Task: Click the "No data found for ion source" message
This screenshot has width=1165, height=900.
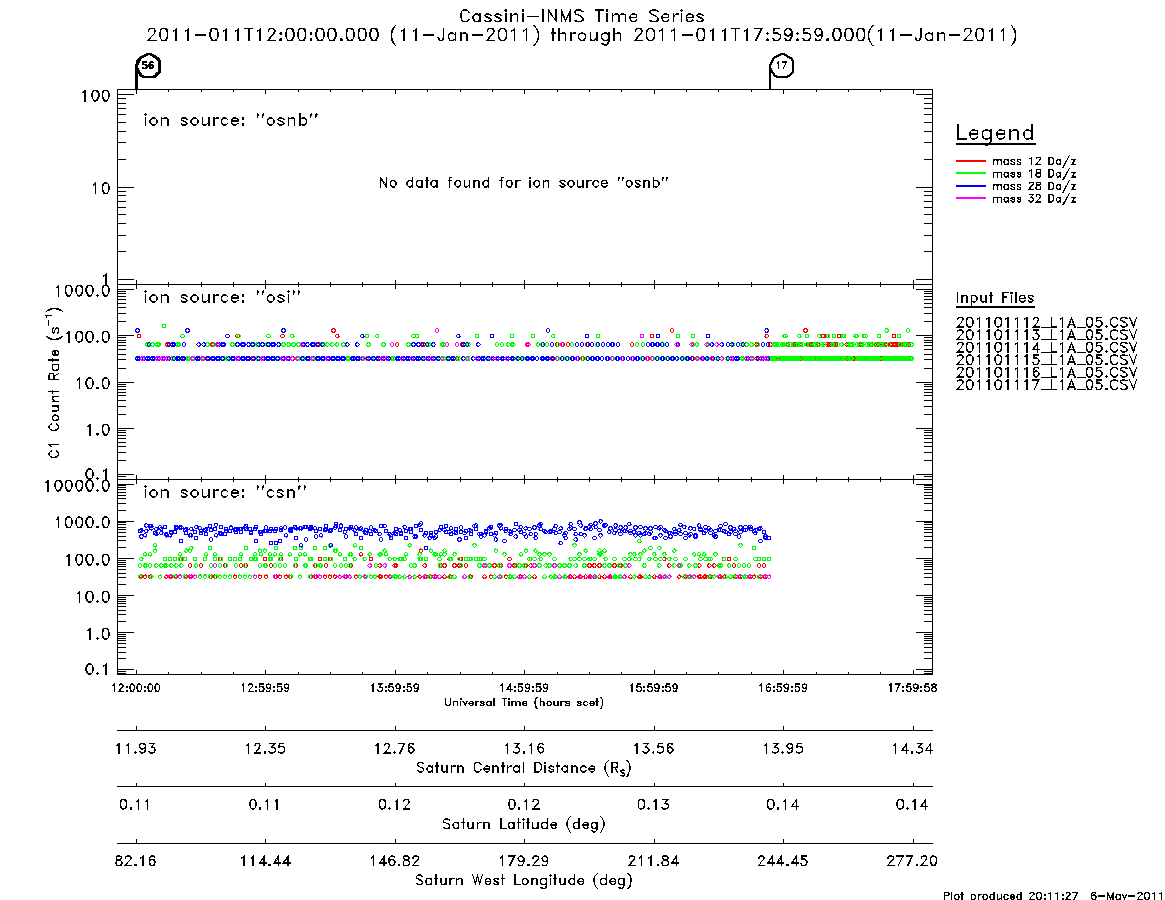Action: (524, 183)
